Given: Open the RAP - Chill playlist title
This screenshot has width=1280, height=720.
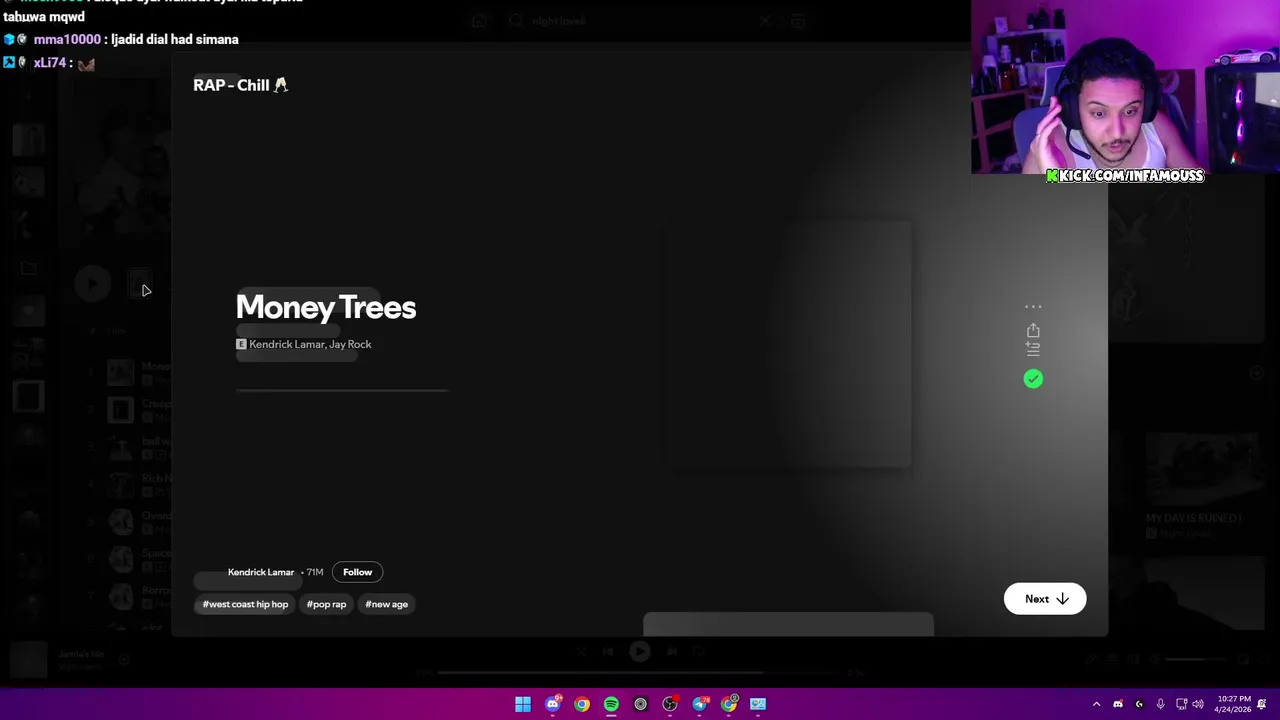Looking at the screenshot, I should click(x=240, y=85).
